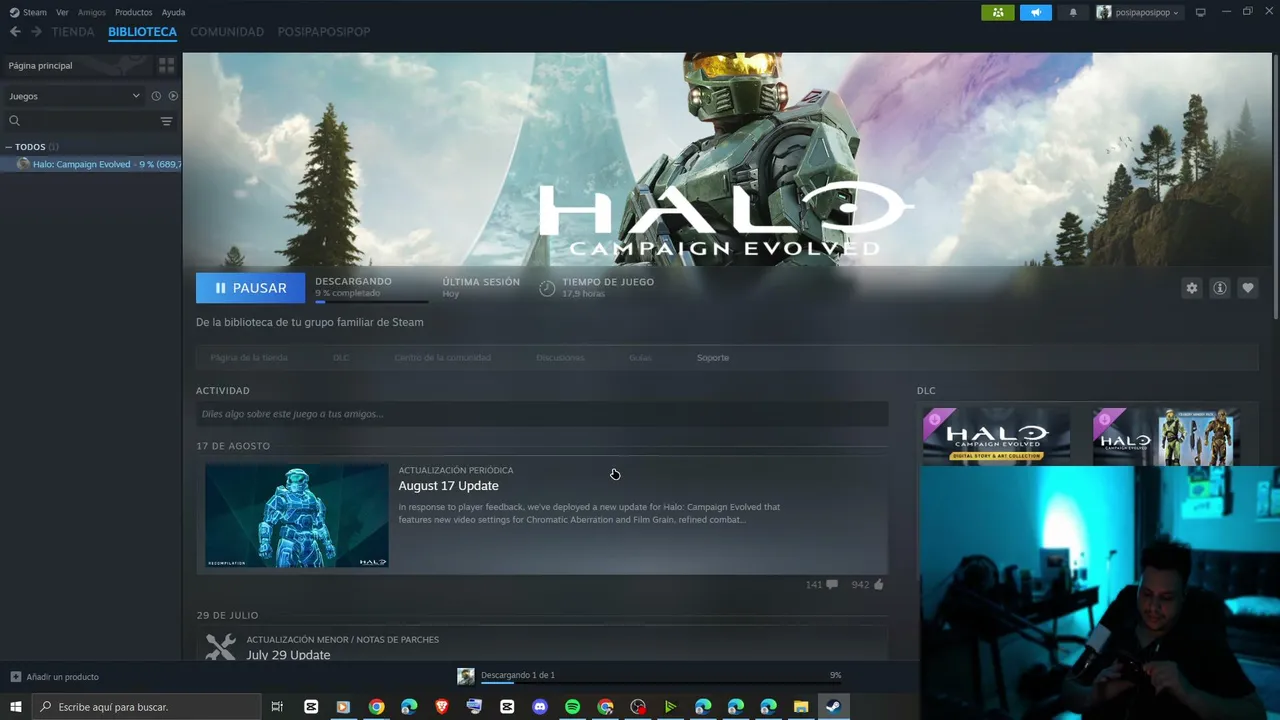Open the Ayuda menu
The image size is (1280, 720).
[x=173, y=12]
